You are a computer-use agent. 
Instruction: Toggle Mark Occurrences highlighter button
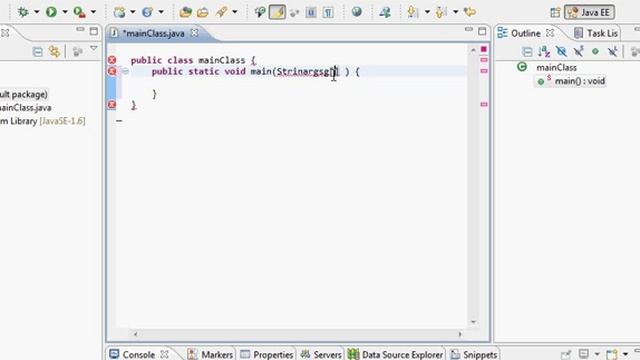click(277, 12)
